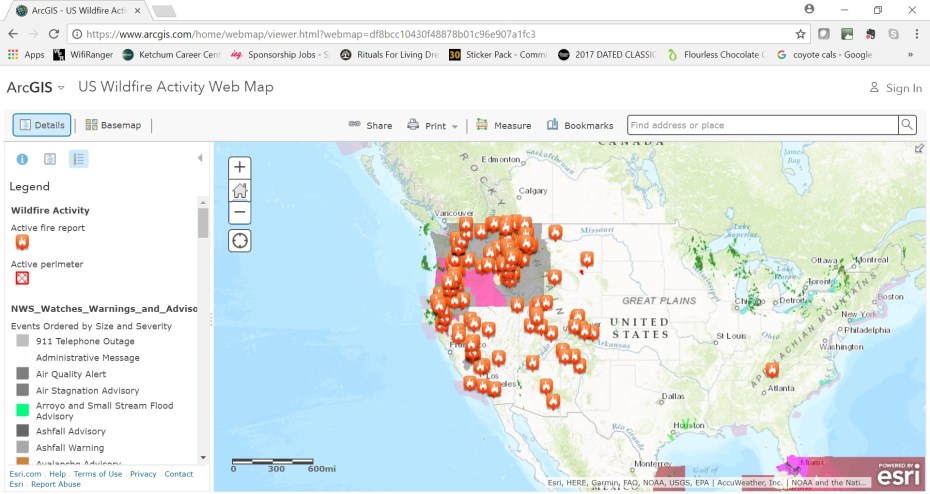Bookmark this page with the star icon
The image size is (930, 494).
800,33
